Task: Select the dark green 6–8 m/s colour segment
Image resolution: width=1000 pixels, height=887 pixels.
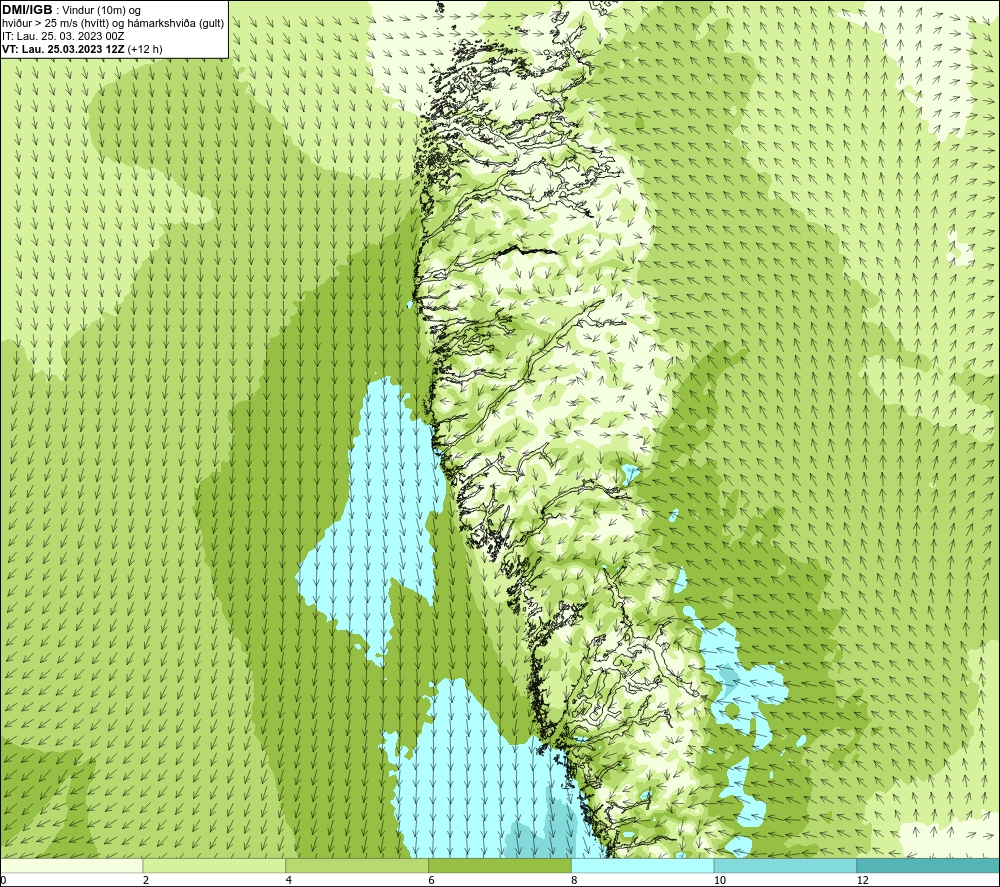Action: 500,865
